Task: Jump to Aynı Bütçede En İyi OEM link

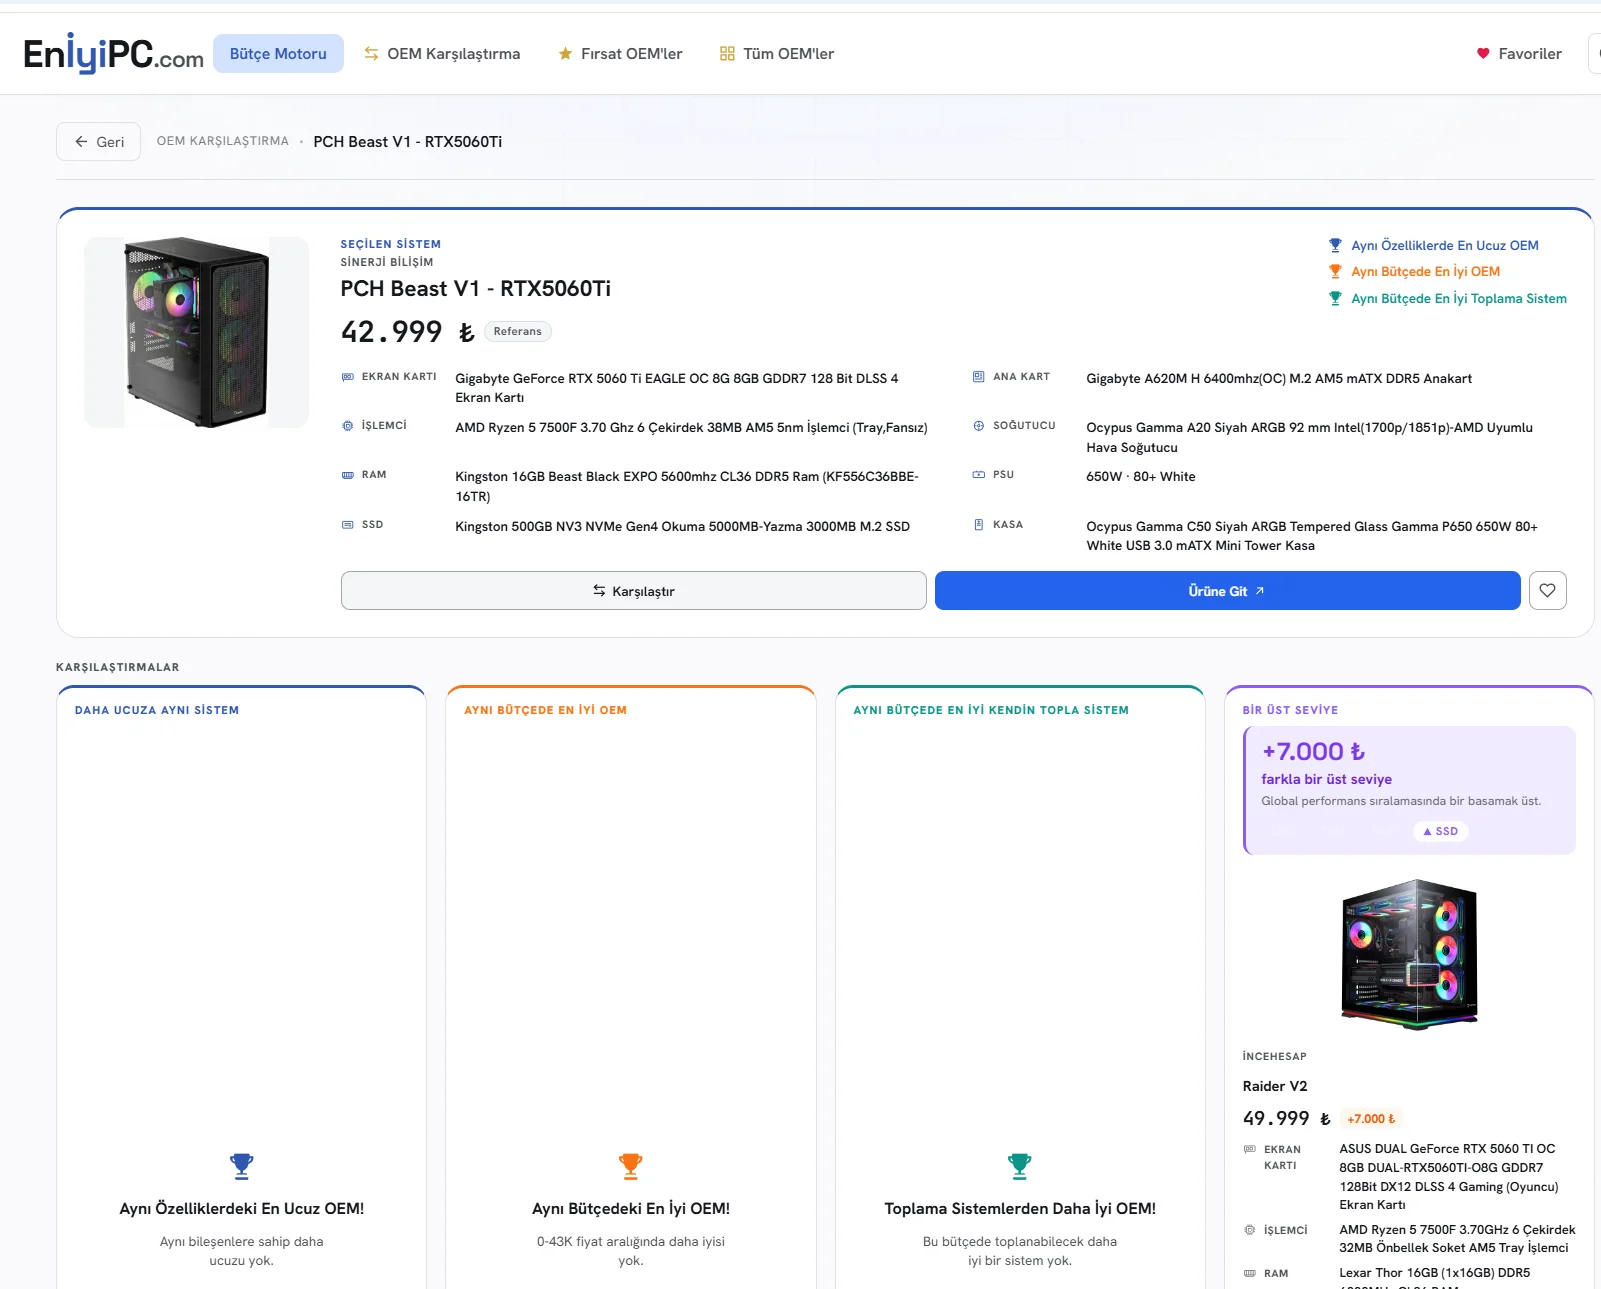Action: tap(1414, 272)
